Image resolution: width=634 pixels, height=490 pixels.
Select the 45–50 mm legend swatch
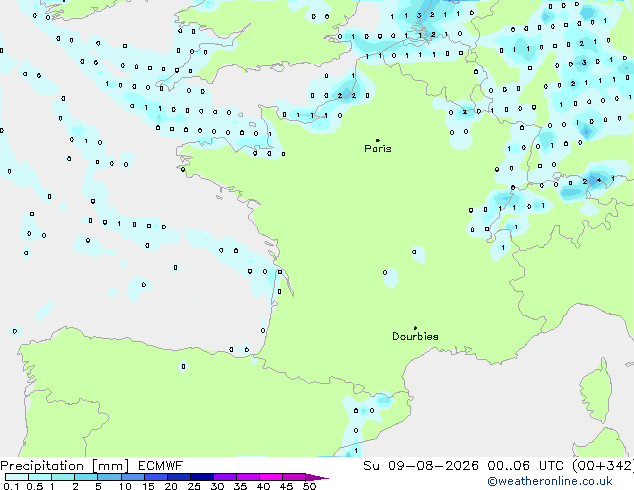coord(294,477)
